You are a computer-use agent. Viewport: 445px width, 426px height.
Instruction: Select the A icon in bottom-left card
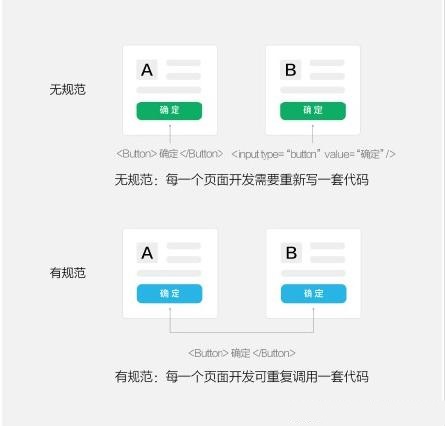coord(147,253)
